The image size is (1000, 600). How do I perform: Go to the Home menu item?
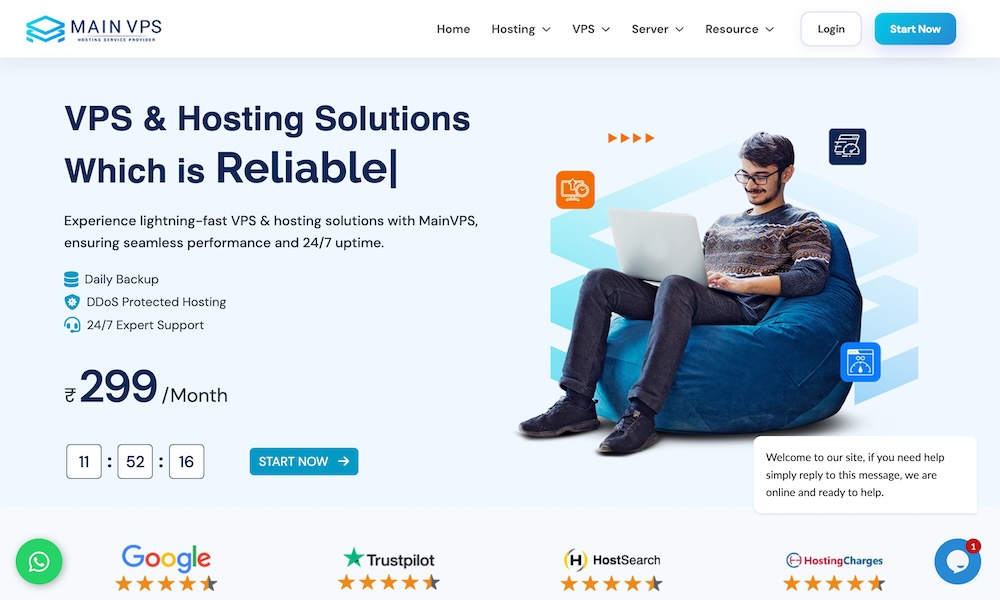point(453,29)
